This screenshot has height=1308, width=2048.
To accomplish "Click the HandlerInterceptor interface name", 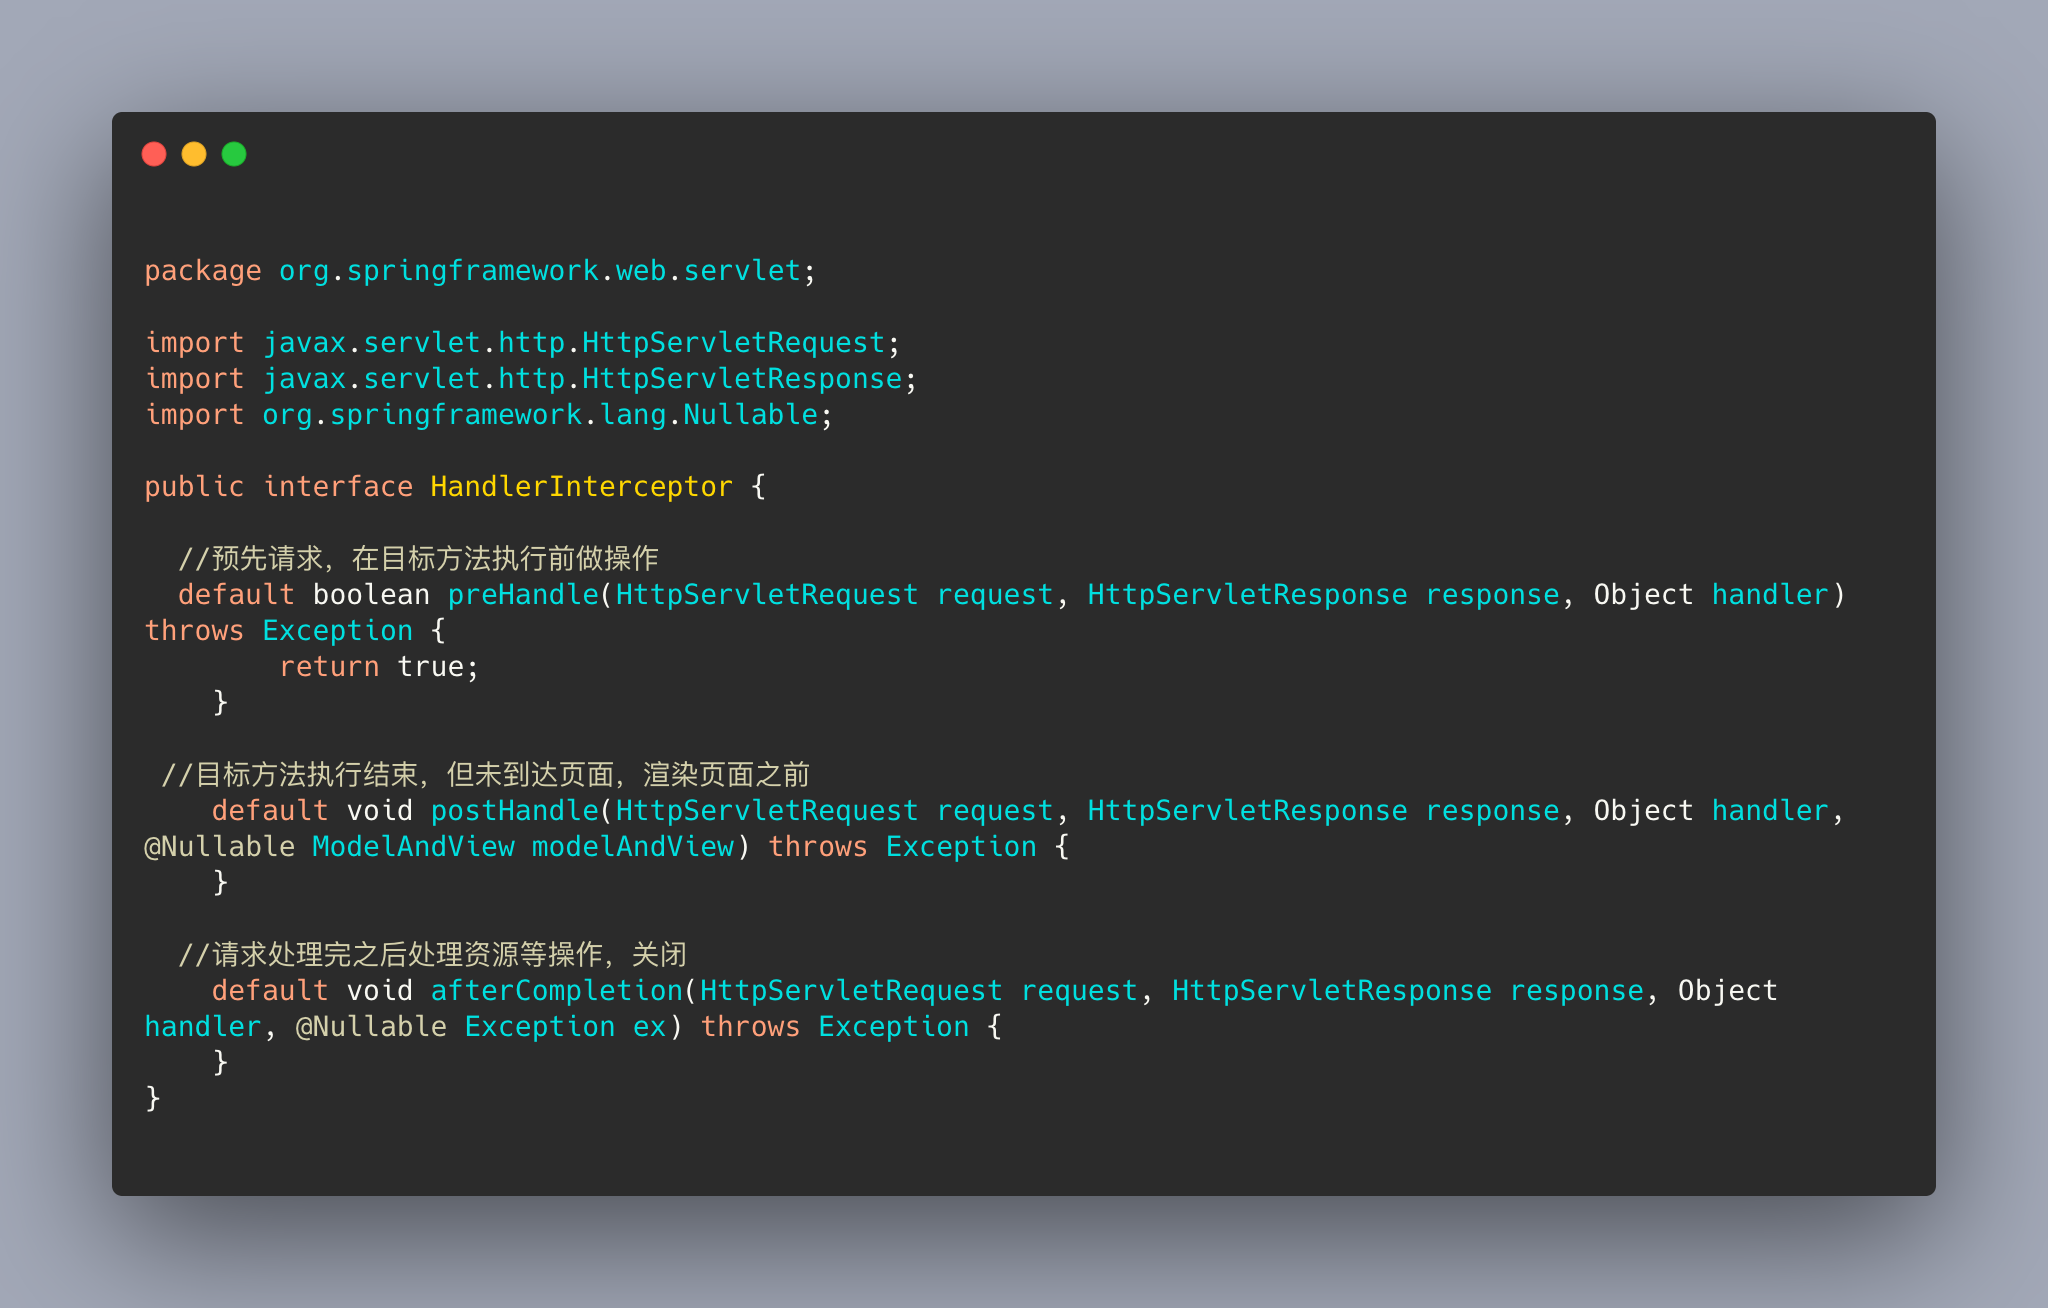I will click(x=582, y=487).
